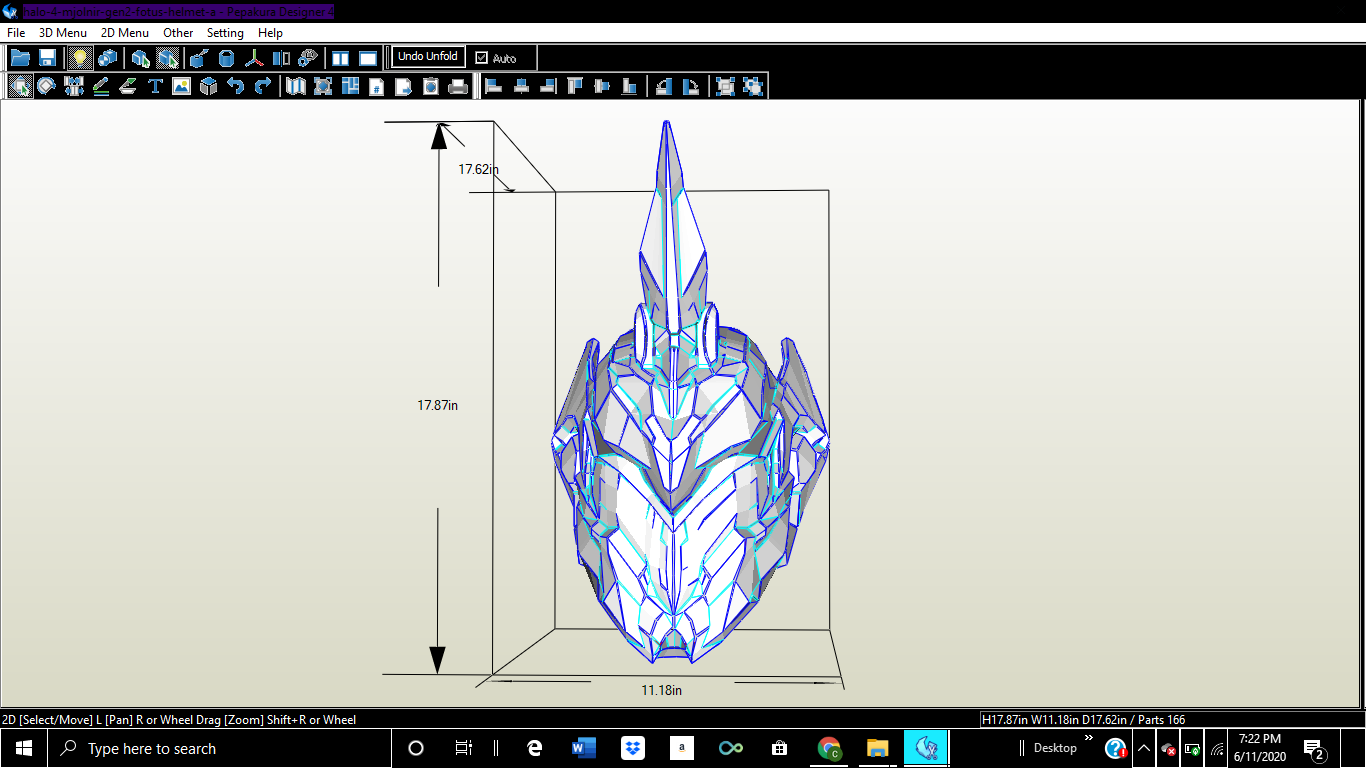Open the Help menu
This screenshot has width=1366, height=768.
[270, 33]
